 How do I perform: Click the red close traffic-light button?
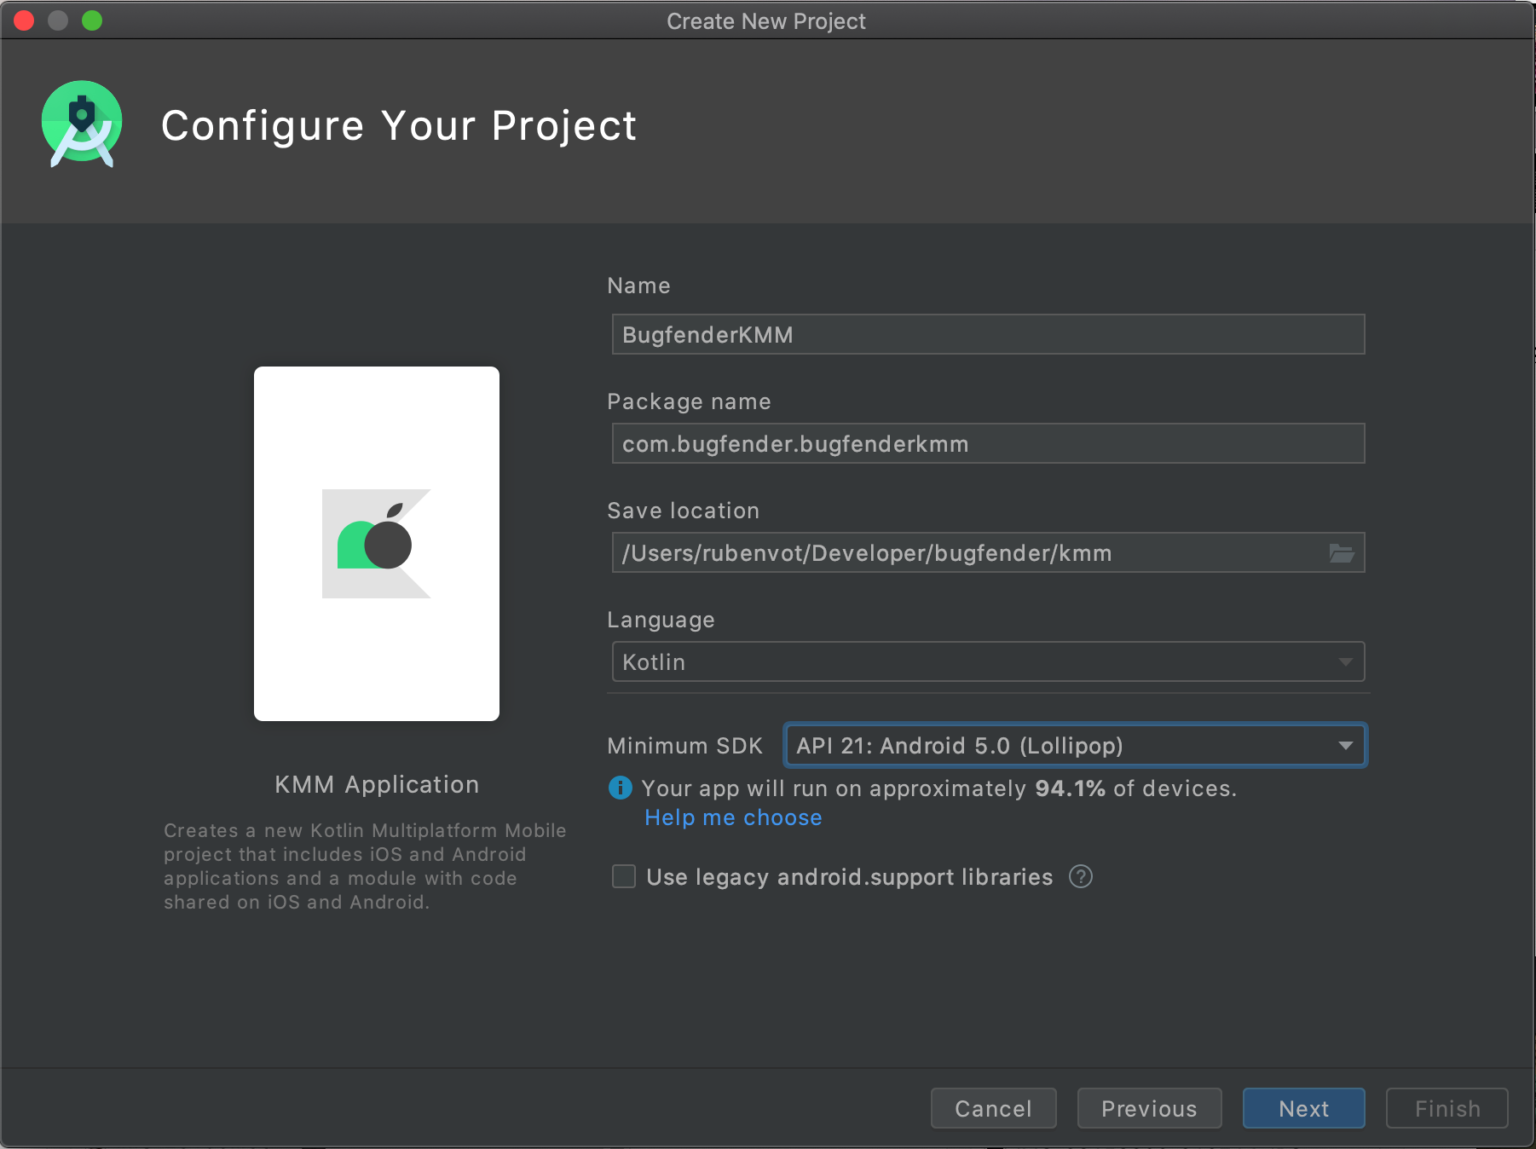(23, 20)
